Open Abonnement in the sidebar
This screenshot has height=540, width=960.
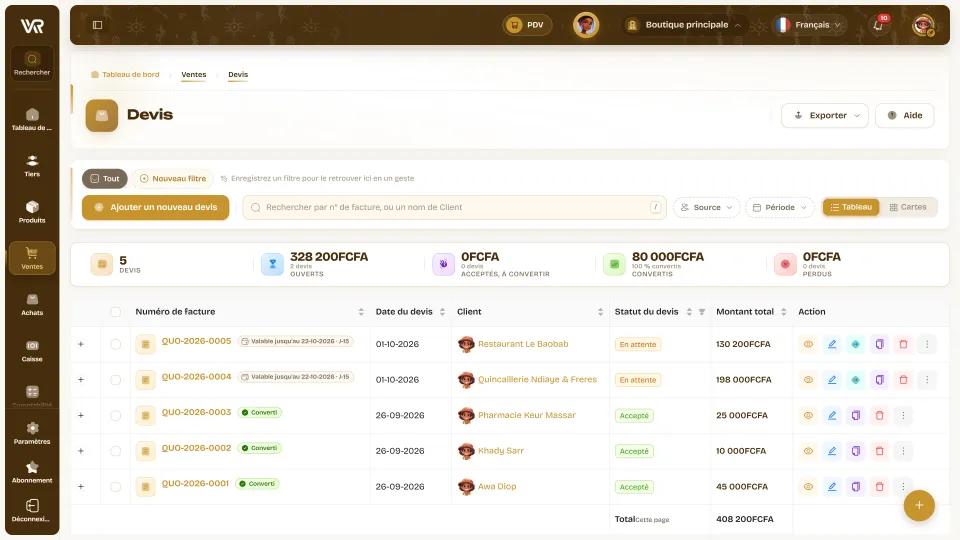(32, 472)
